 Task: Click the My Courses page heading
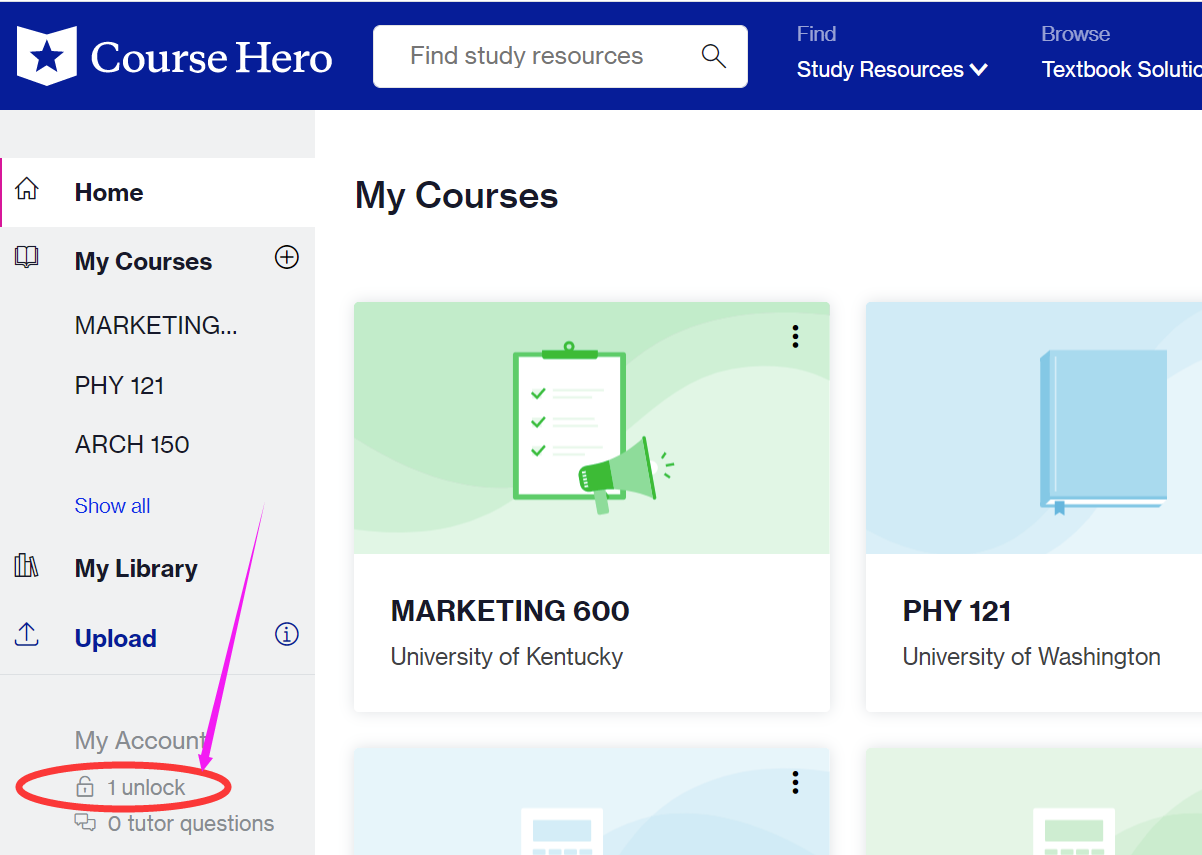[x=457, y=195]
